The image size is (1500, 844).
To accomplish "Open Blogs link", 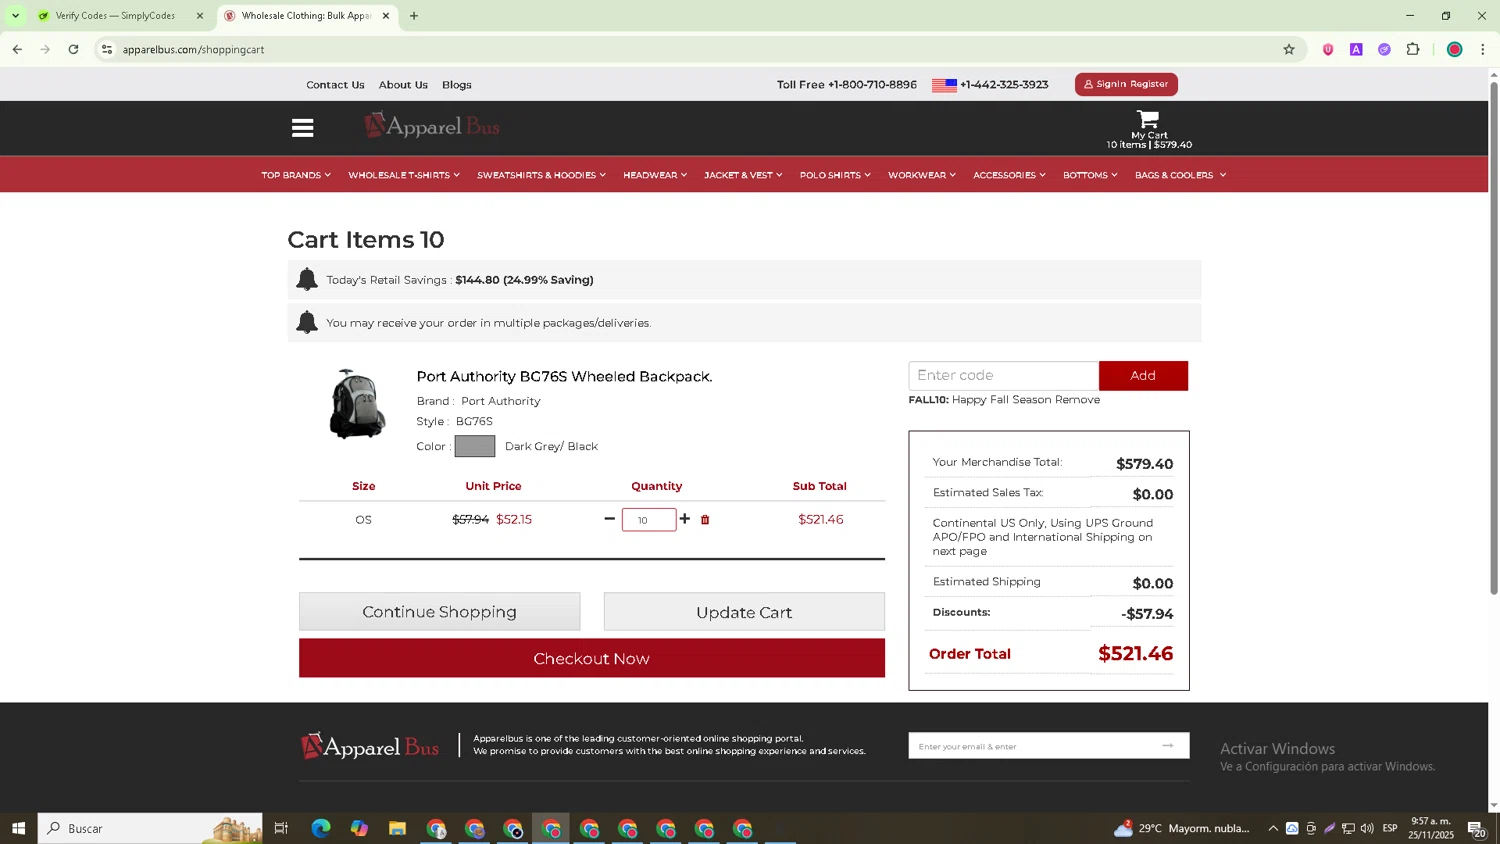I will [457, 85].
